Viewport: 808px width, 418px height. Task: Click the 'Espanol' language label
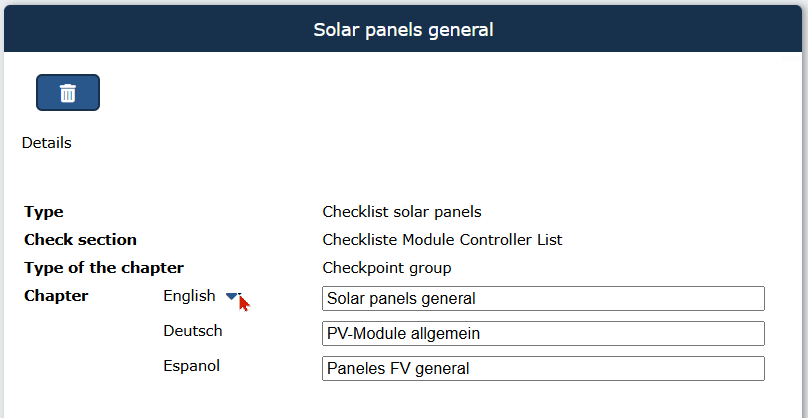[192, 366]
